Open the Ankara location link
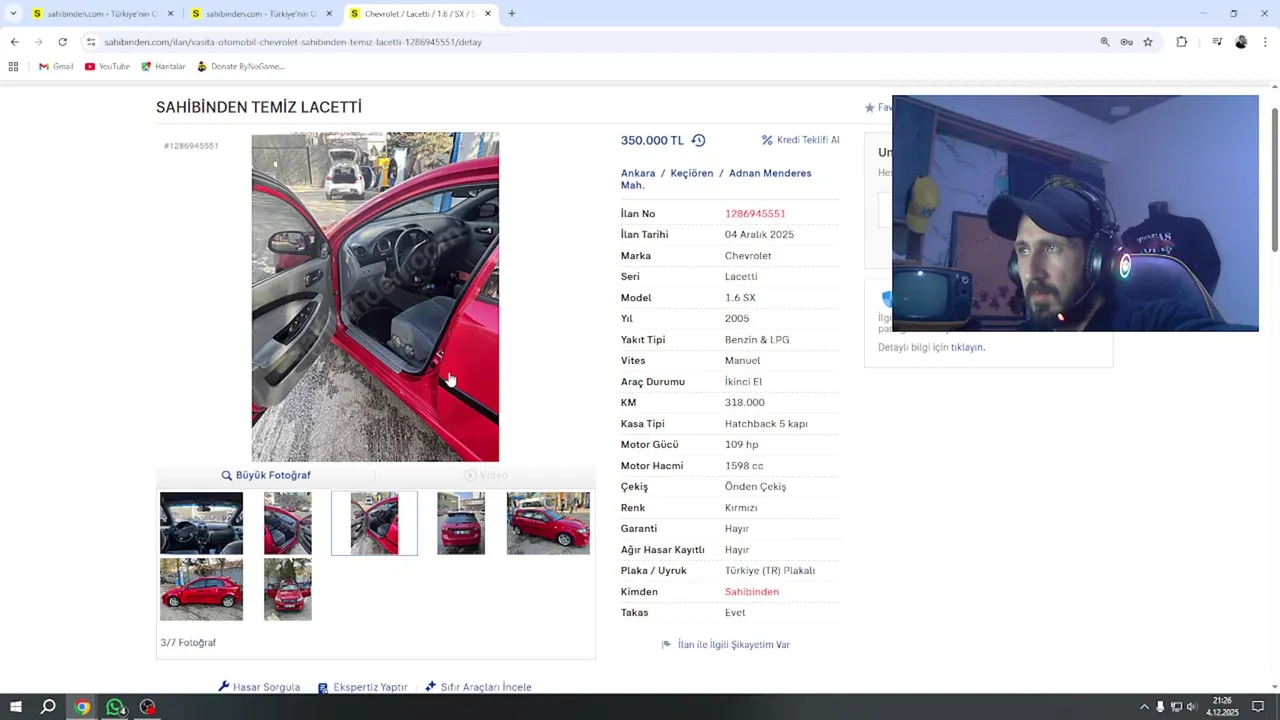1280x720 pixels. (x=638, y=173)
